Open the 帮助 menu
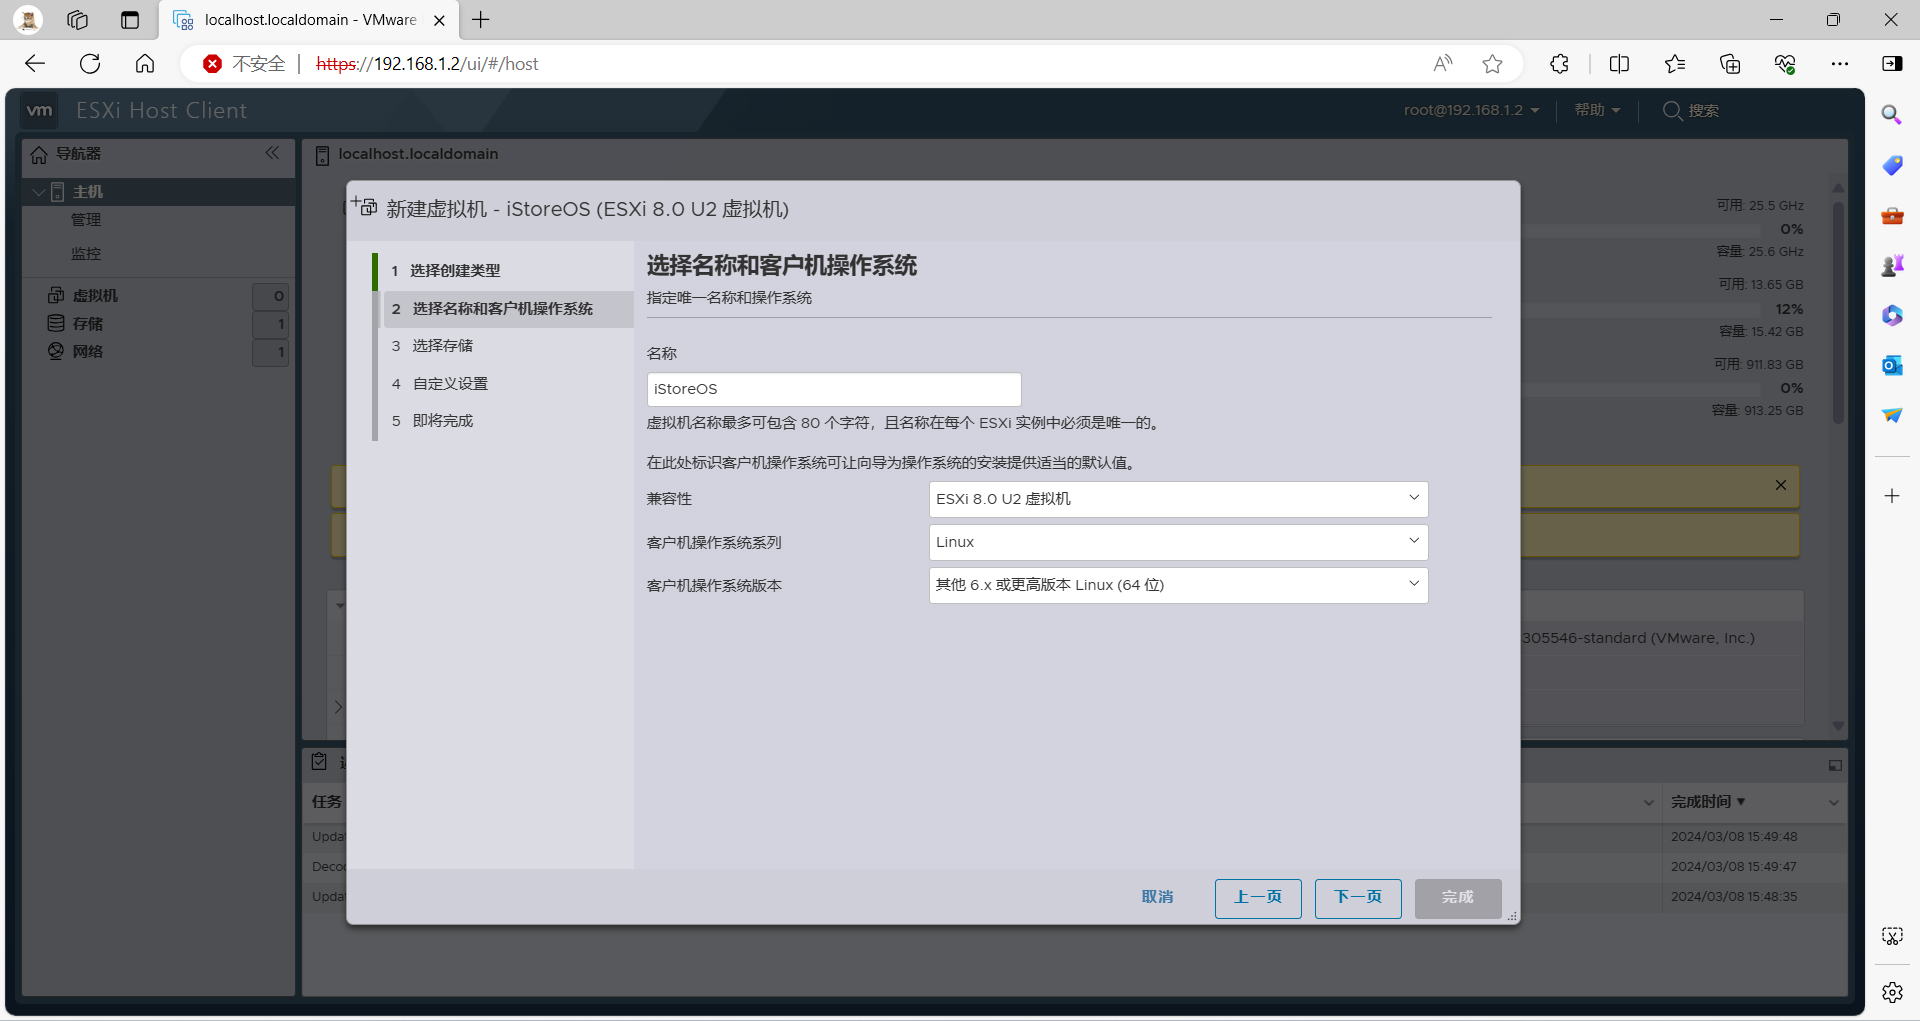 [x=1597, y=110]
